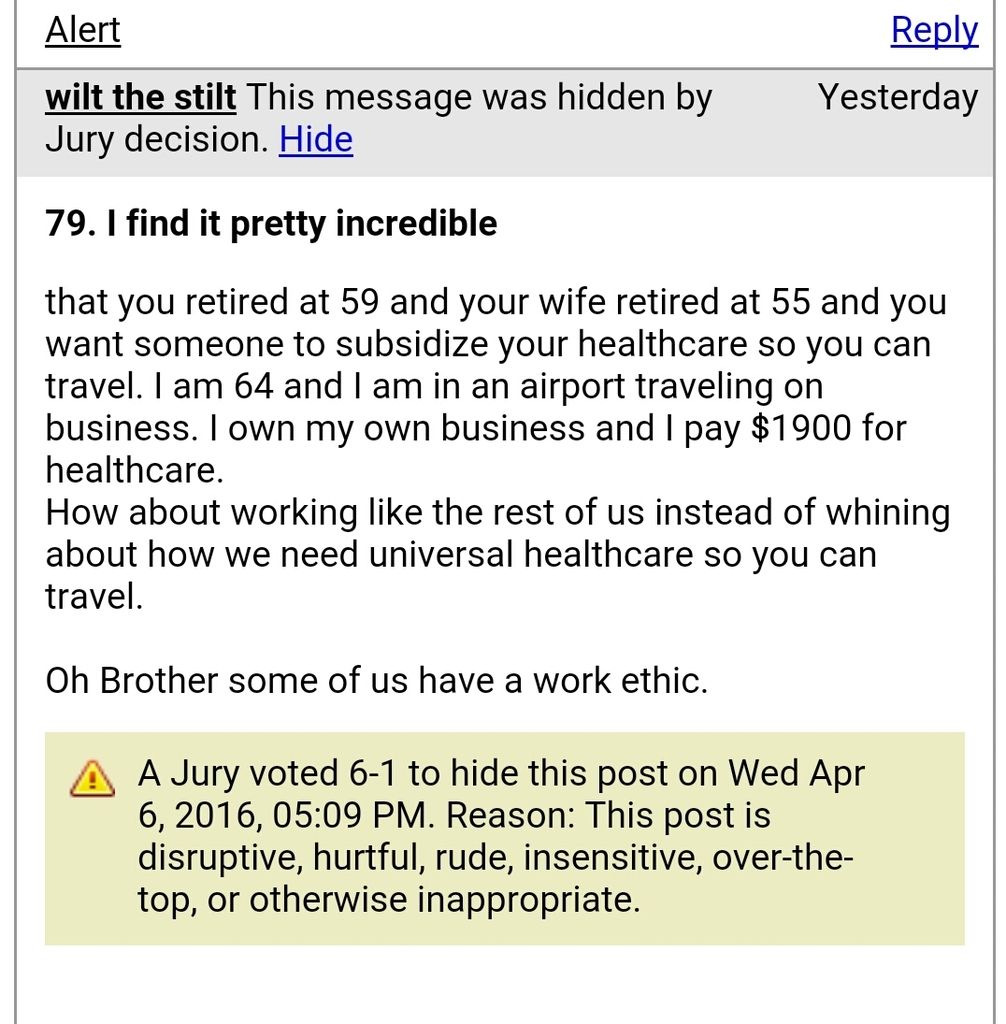Image resolution: width=1006 pixels, height=1024 pixels.
Task: Click the yellow warning triangle icon
Action: [x=92, y=778]
